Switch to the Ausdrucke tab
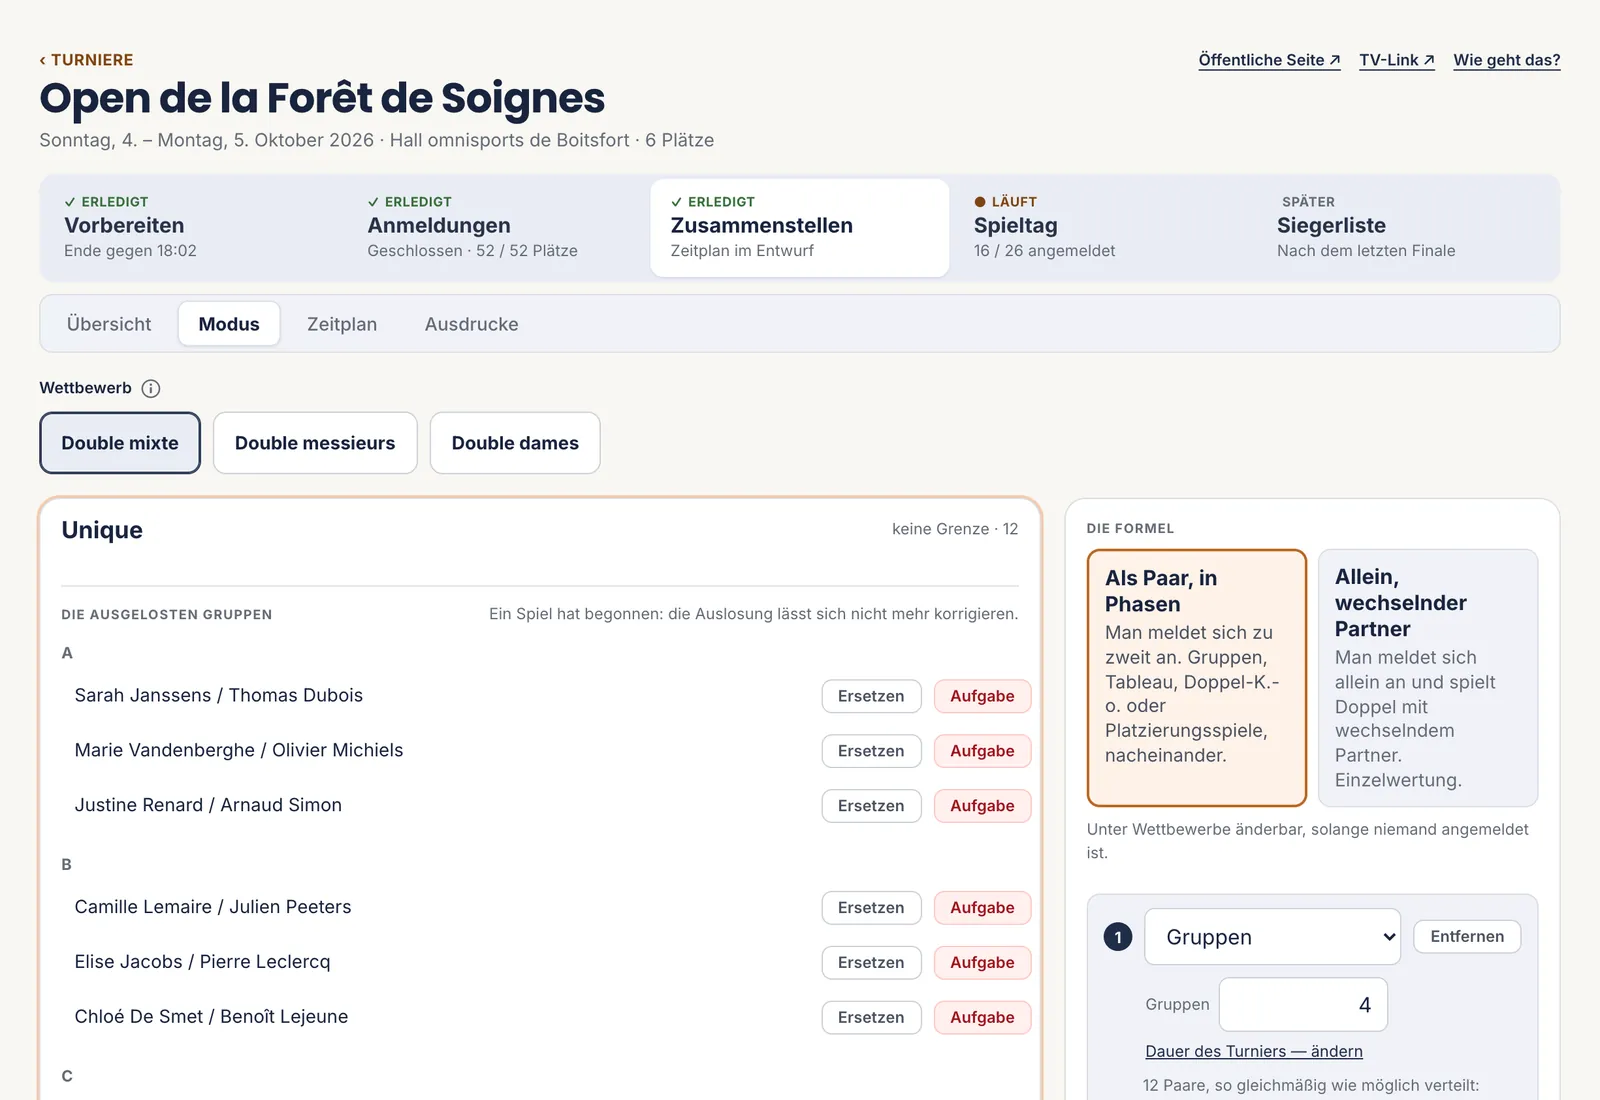The image size is (1600, 1100). point(472,324)
